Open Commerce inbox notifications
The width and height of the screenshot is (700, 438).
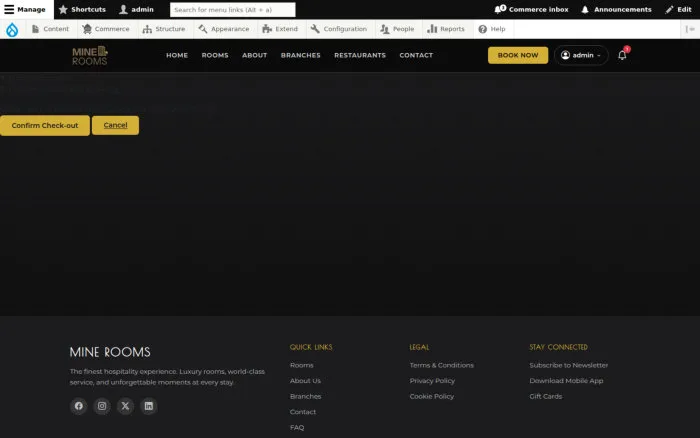tap(531, 9)
